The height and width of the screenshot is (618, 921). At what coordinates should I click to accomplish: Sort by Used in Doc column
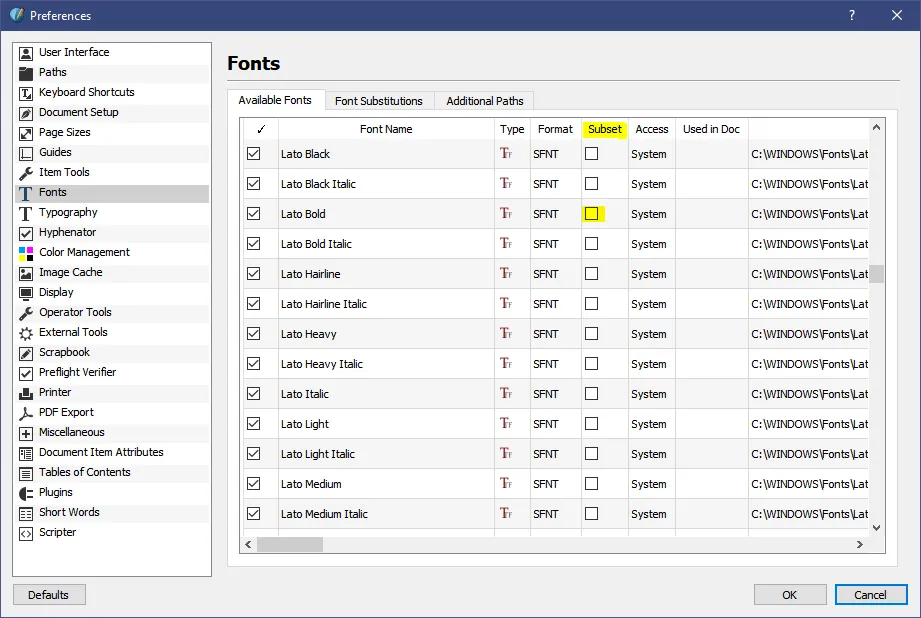pyautogui.click(x=711, y=129)
